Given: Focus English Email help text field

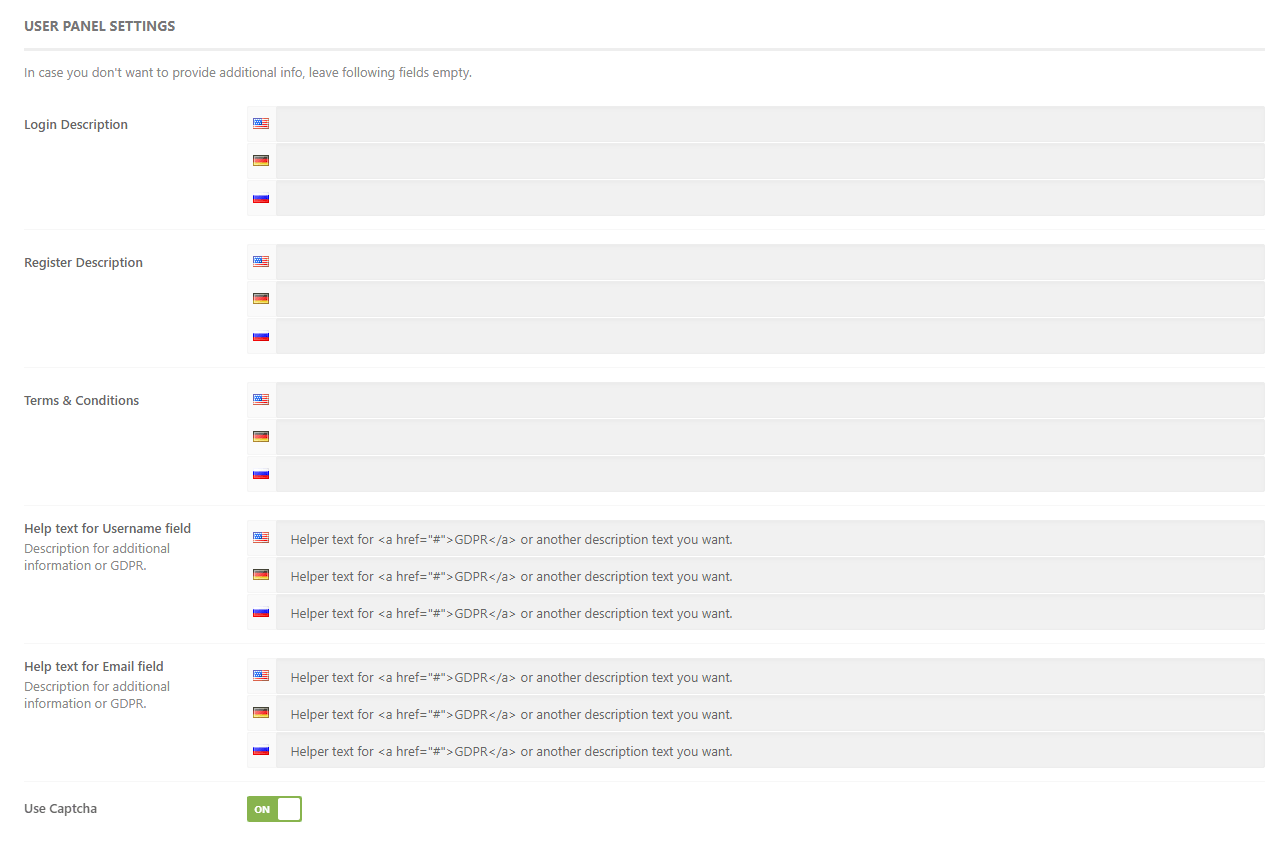Looking at the screenshot, I should pyautogui.click(x=770, y=677).
